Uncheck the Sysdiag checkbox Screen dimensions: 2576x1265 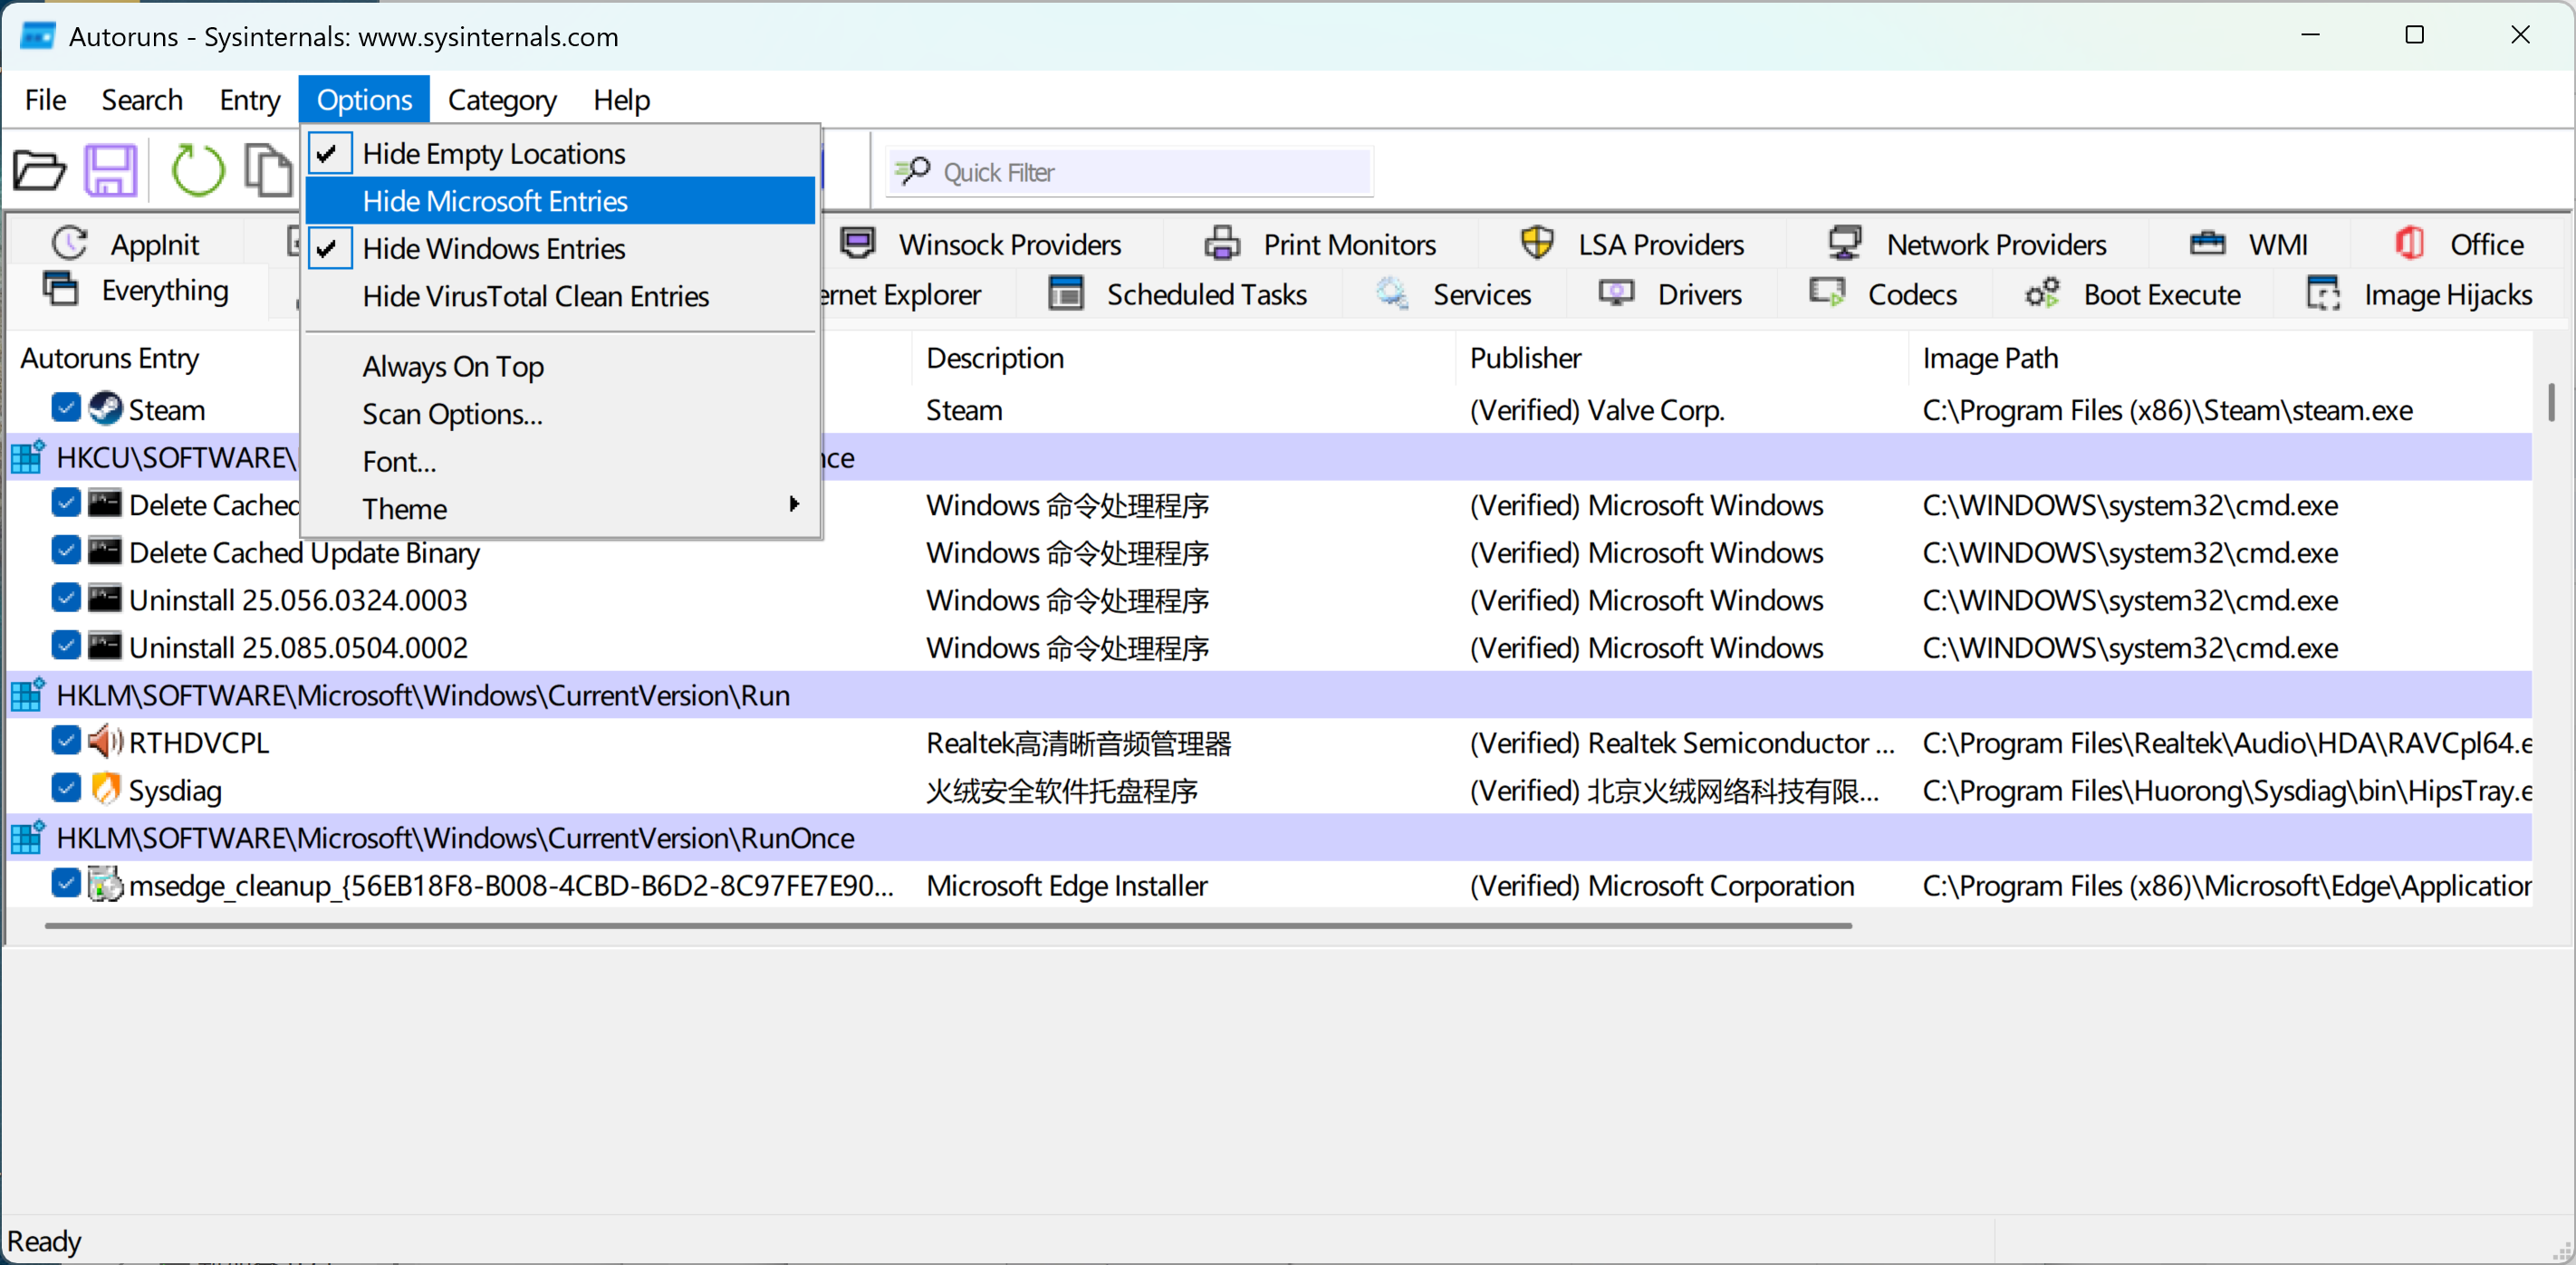tap(66, 788)
